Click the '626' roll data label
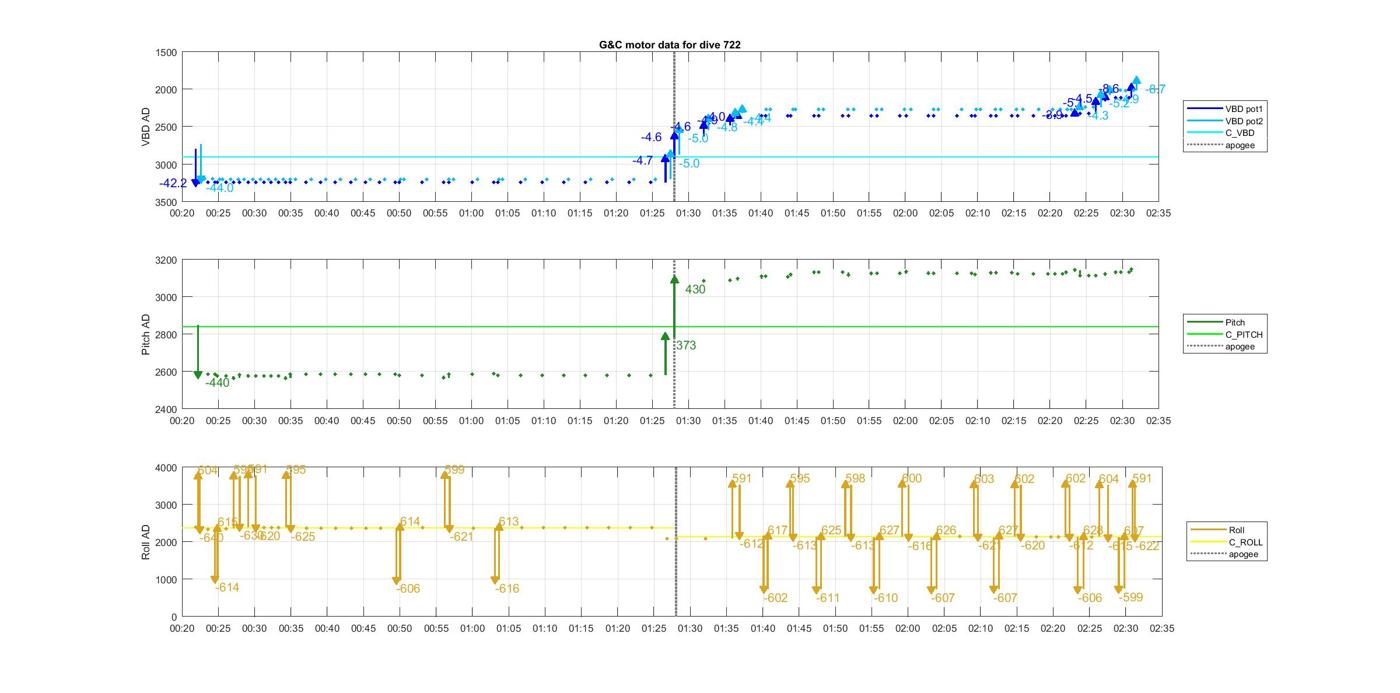 (x=946, y=531)
